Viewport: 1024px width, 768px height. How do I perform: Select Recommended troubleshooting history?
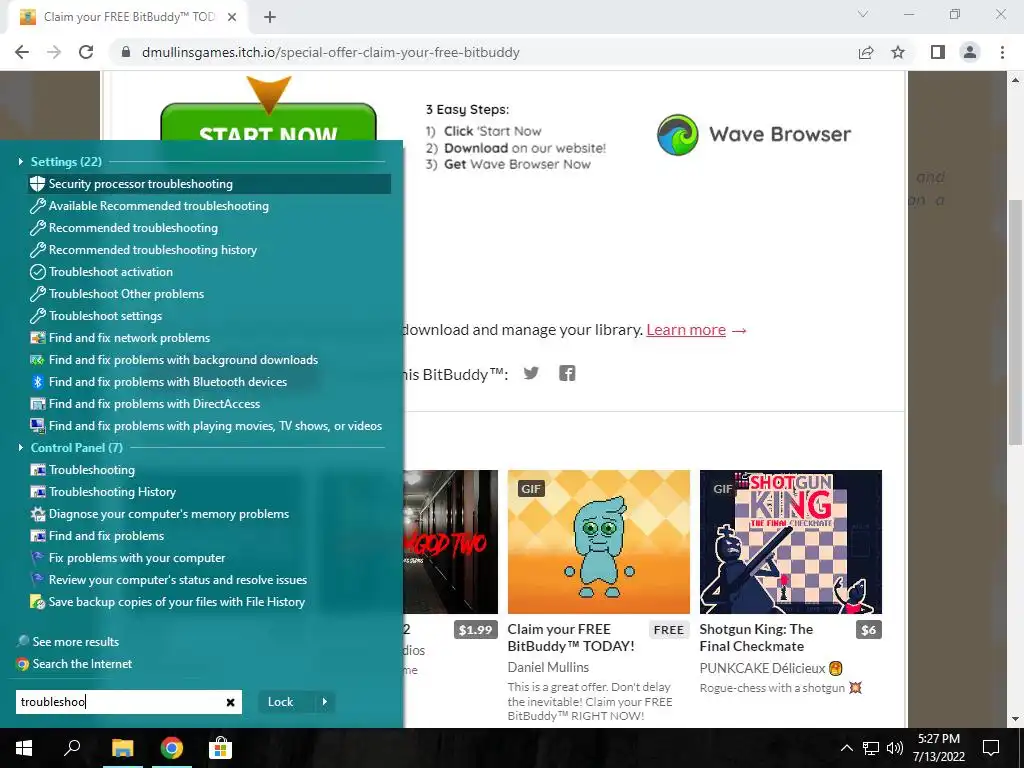pyautogui.click(x=152, y=250)
